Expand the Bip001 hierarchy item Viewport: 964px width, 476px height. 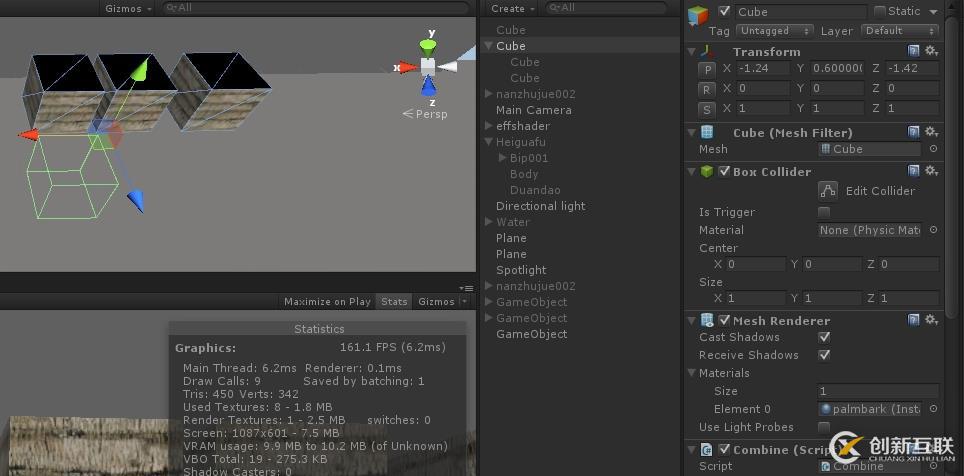502,158
